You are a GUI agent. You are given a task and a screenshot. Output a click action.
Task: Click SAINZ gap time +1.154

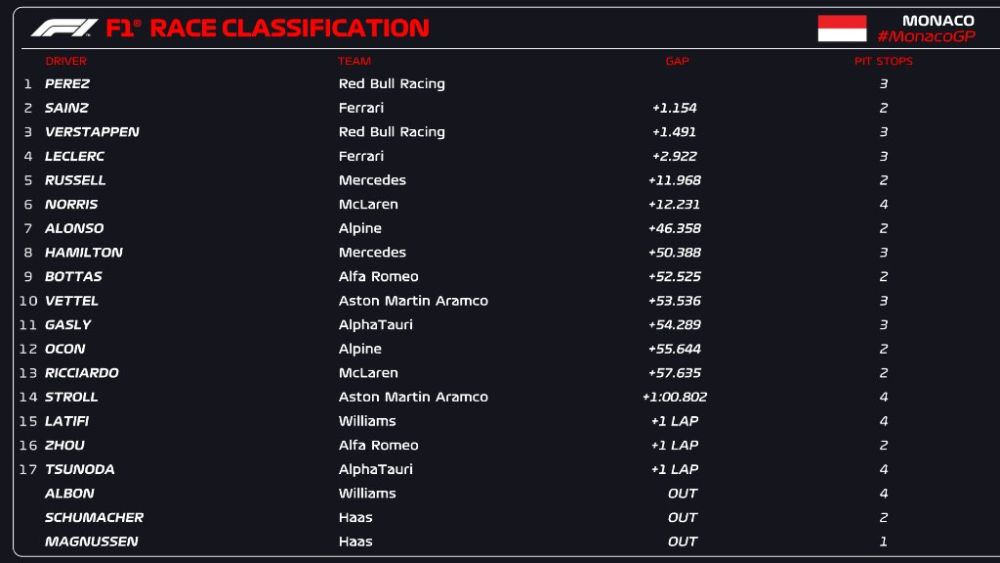674,108
